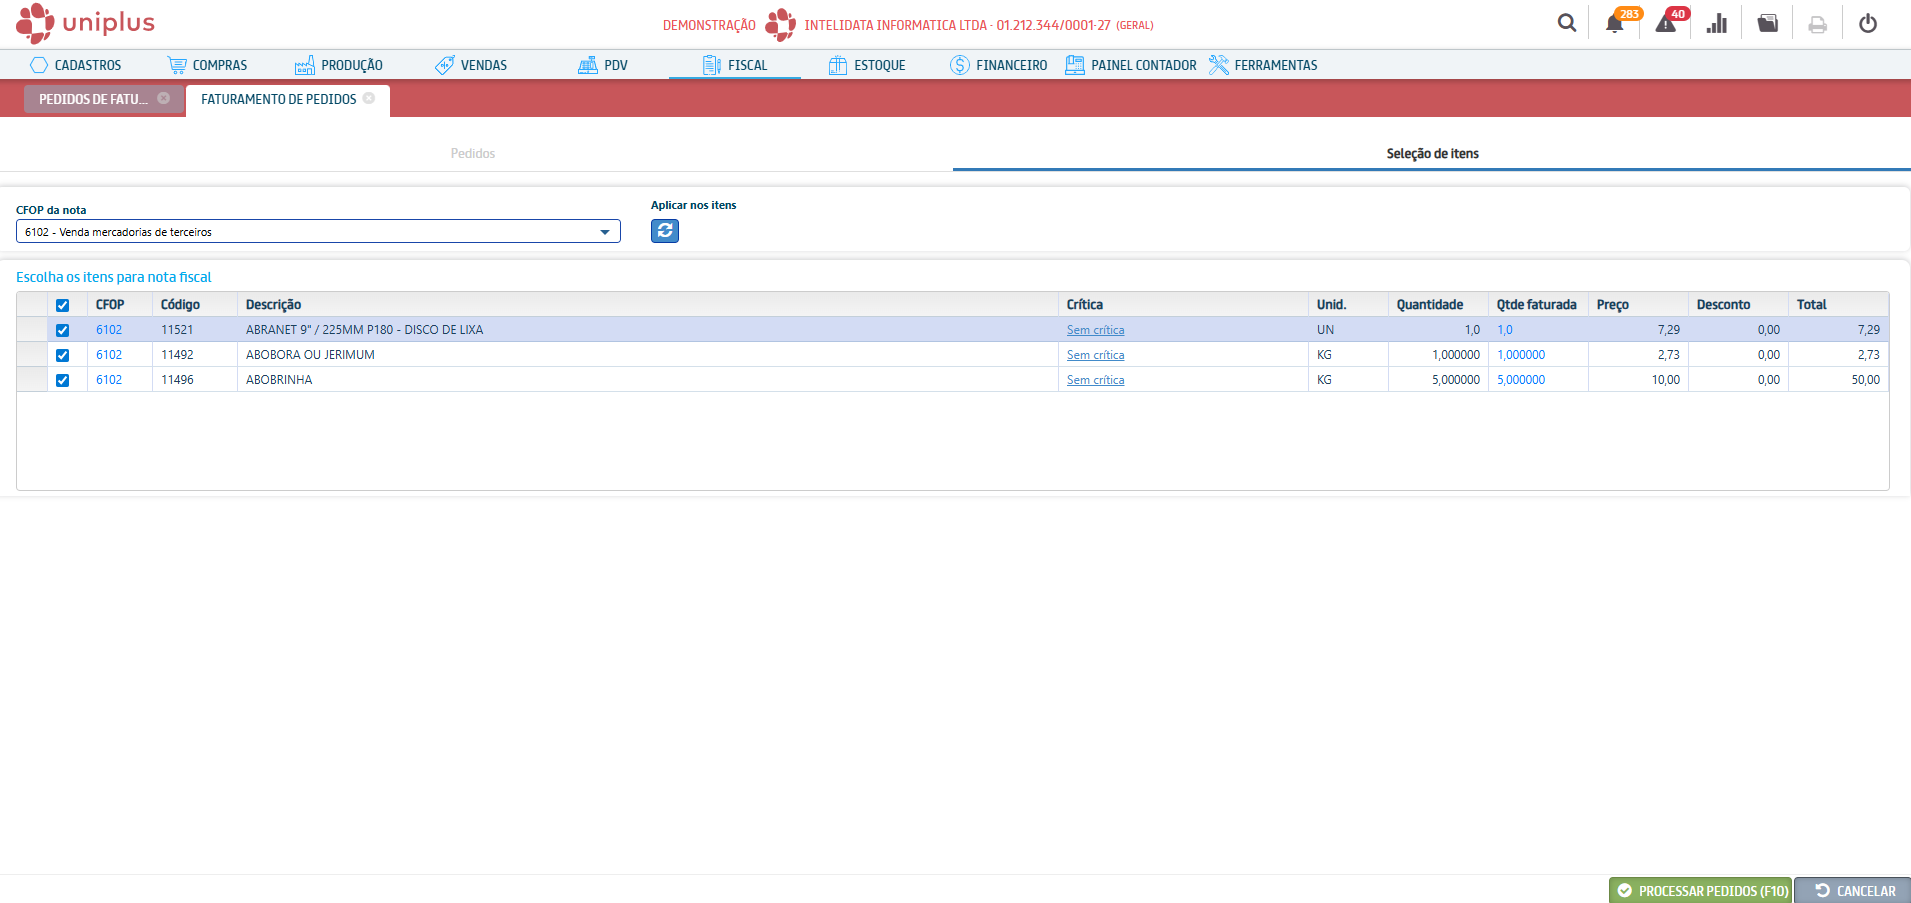
Task: Click Processar Pedidos (F10) button
Action: click(1700, 890)
